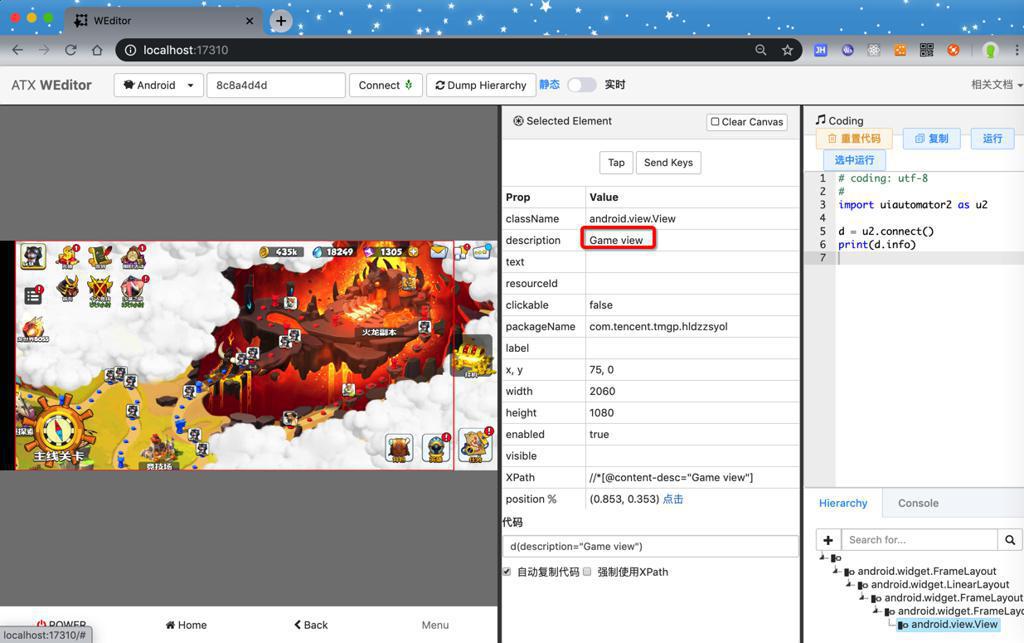The width and height of the screenshot is (1024, 643).
Task: Switch to the Console tab
Action: pos(918,503)
